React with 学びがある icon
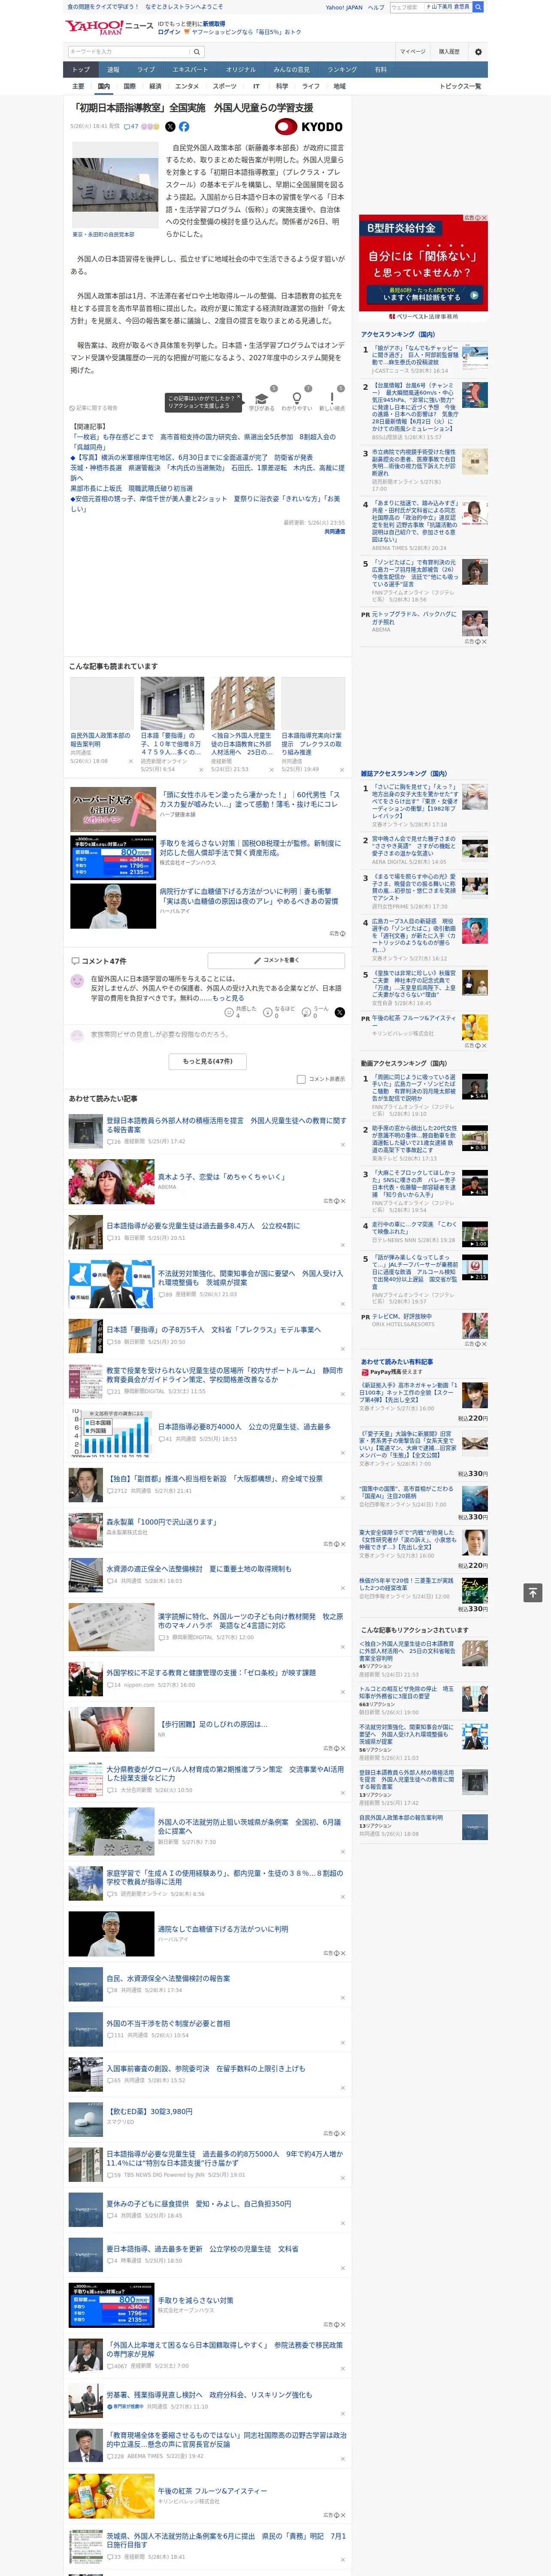Screen dimensions: 551x2576 click(261, 398)
